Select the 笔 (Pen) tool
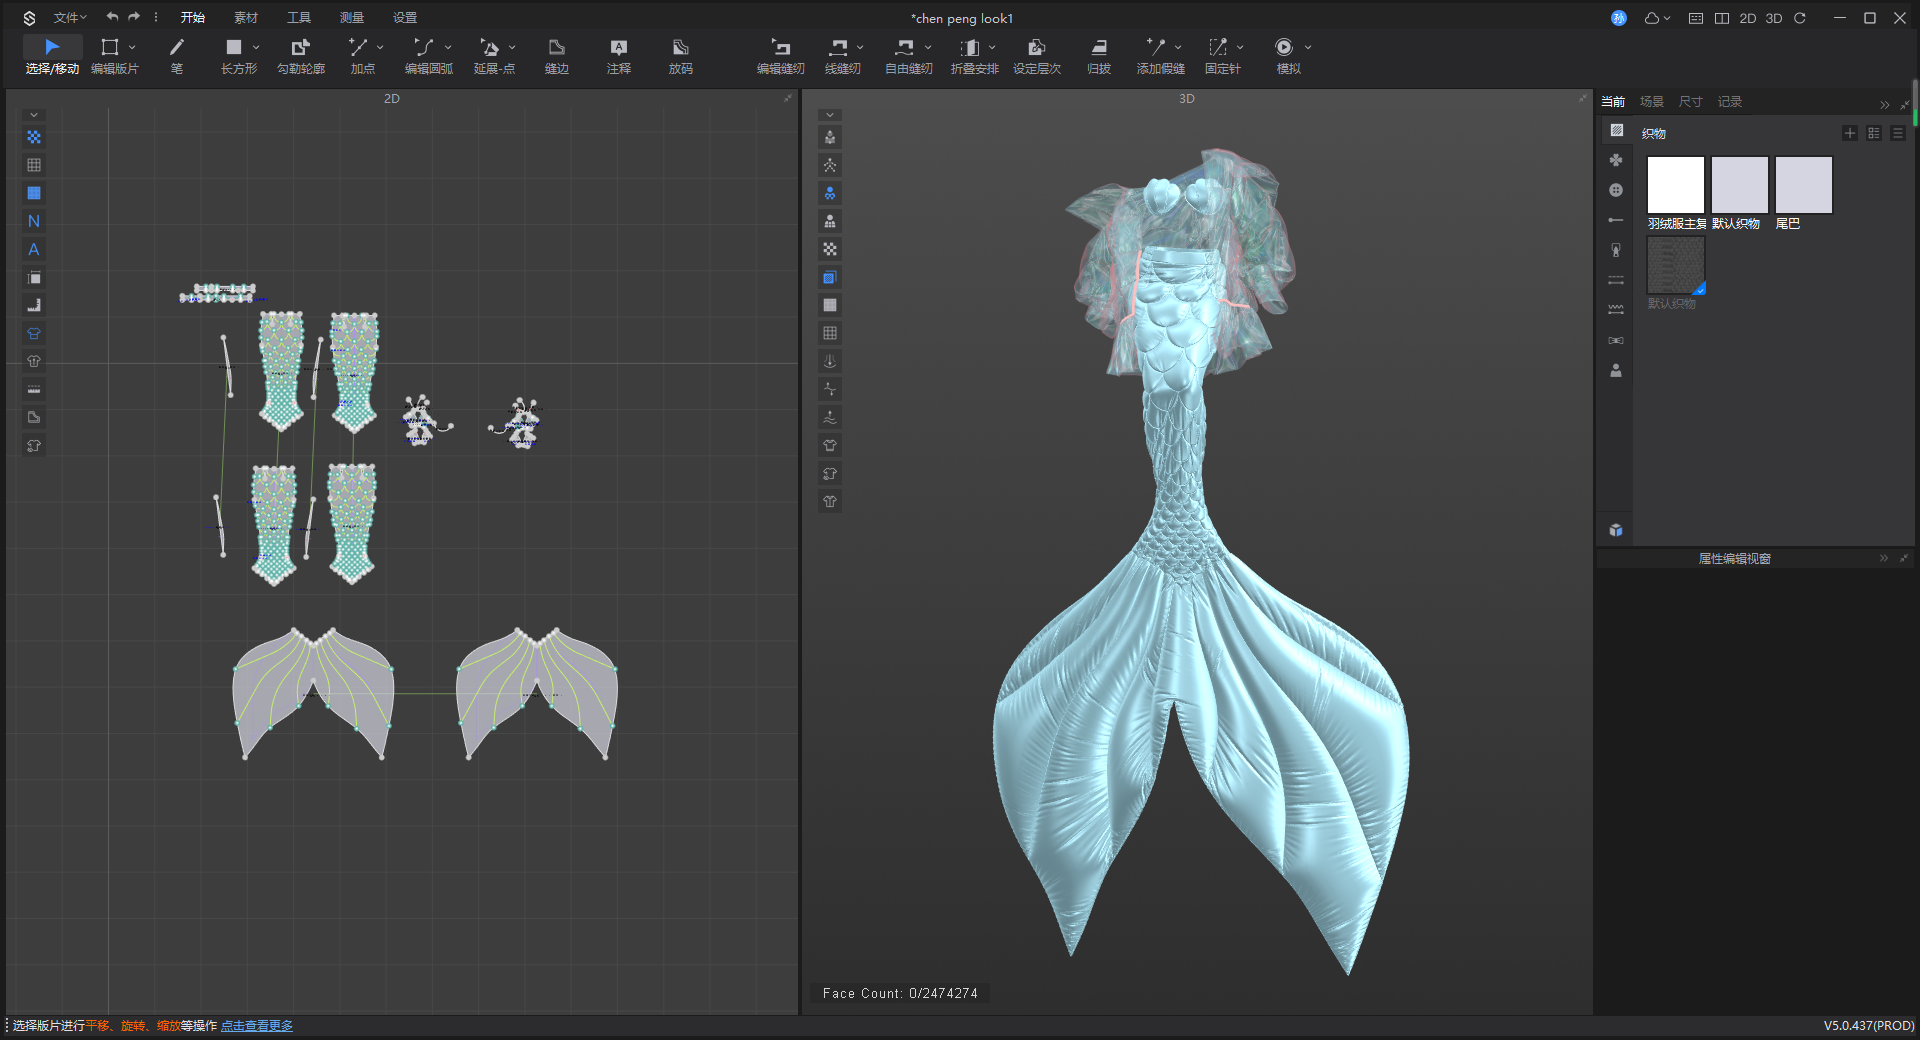Viewport: 1920px width, 1040px height. click(x=177, y=54)
